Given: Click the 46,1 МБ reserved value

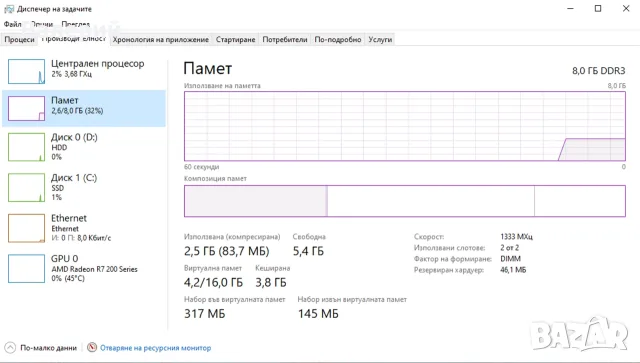Looking at the screenshot, I should [513, 270].
